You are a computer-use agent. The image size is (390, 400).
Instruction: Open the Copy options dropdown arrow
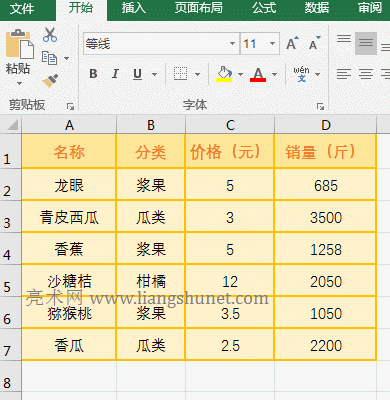[66, 59]
